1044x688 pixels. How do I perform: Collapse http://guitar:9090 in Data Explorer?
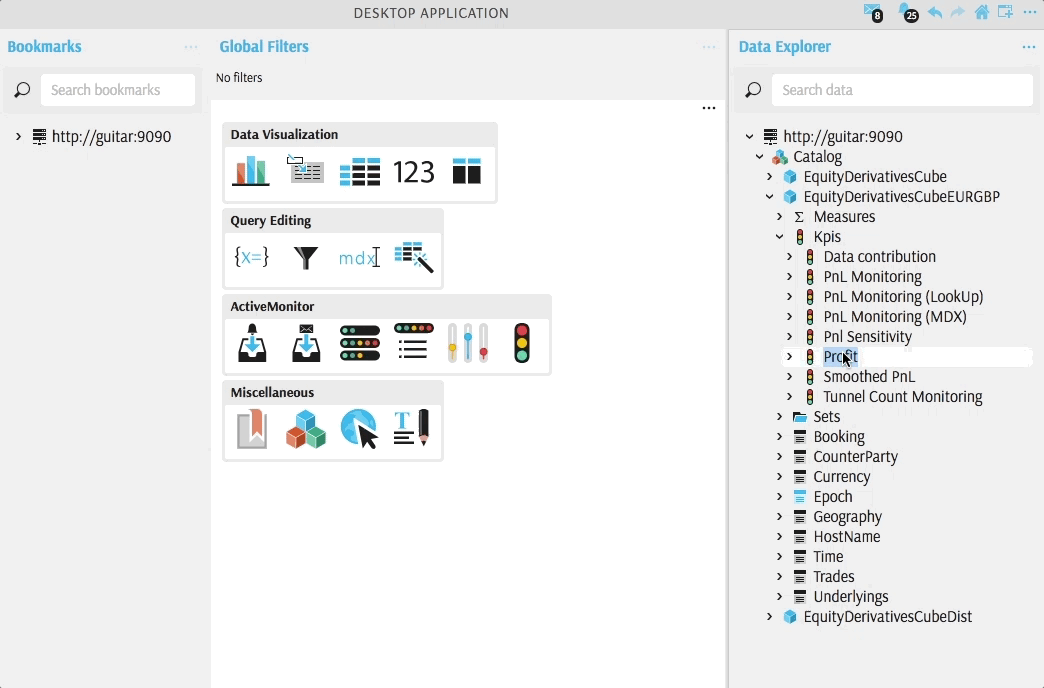[x=750, y=137]
